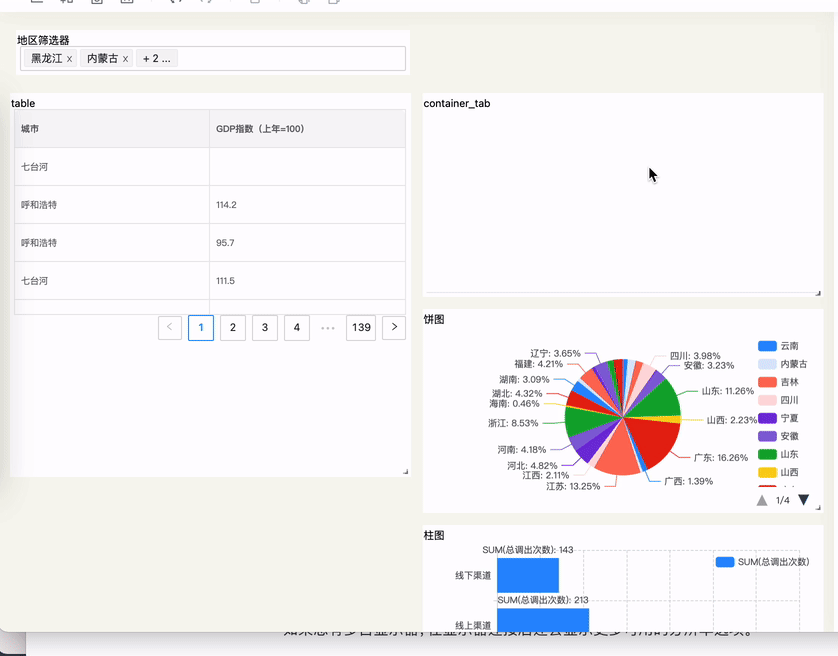Remove the 黑龙江 filter tag
Image resolution: width=838 pixels, height=656 pixels.
(x=68, y=58)
